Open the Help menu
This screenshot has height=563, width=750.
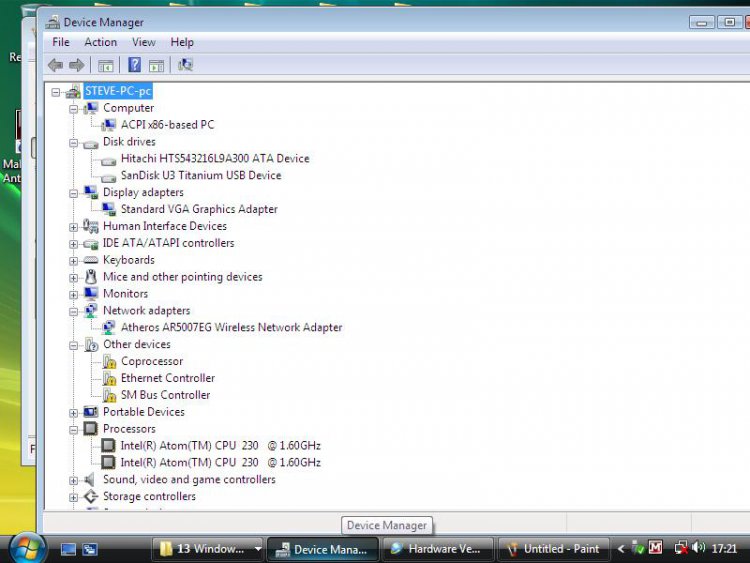(x=182, y=42)
